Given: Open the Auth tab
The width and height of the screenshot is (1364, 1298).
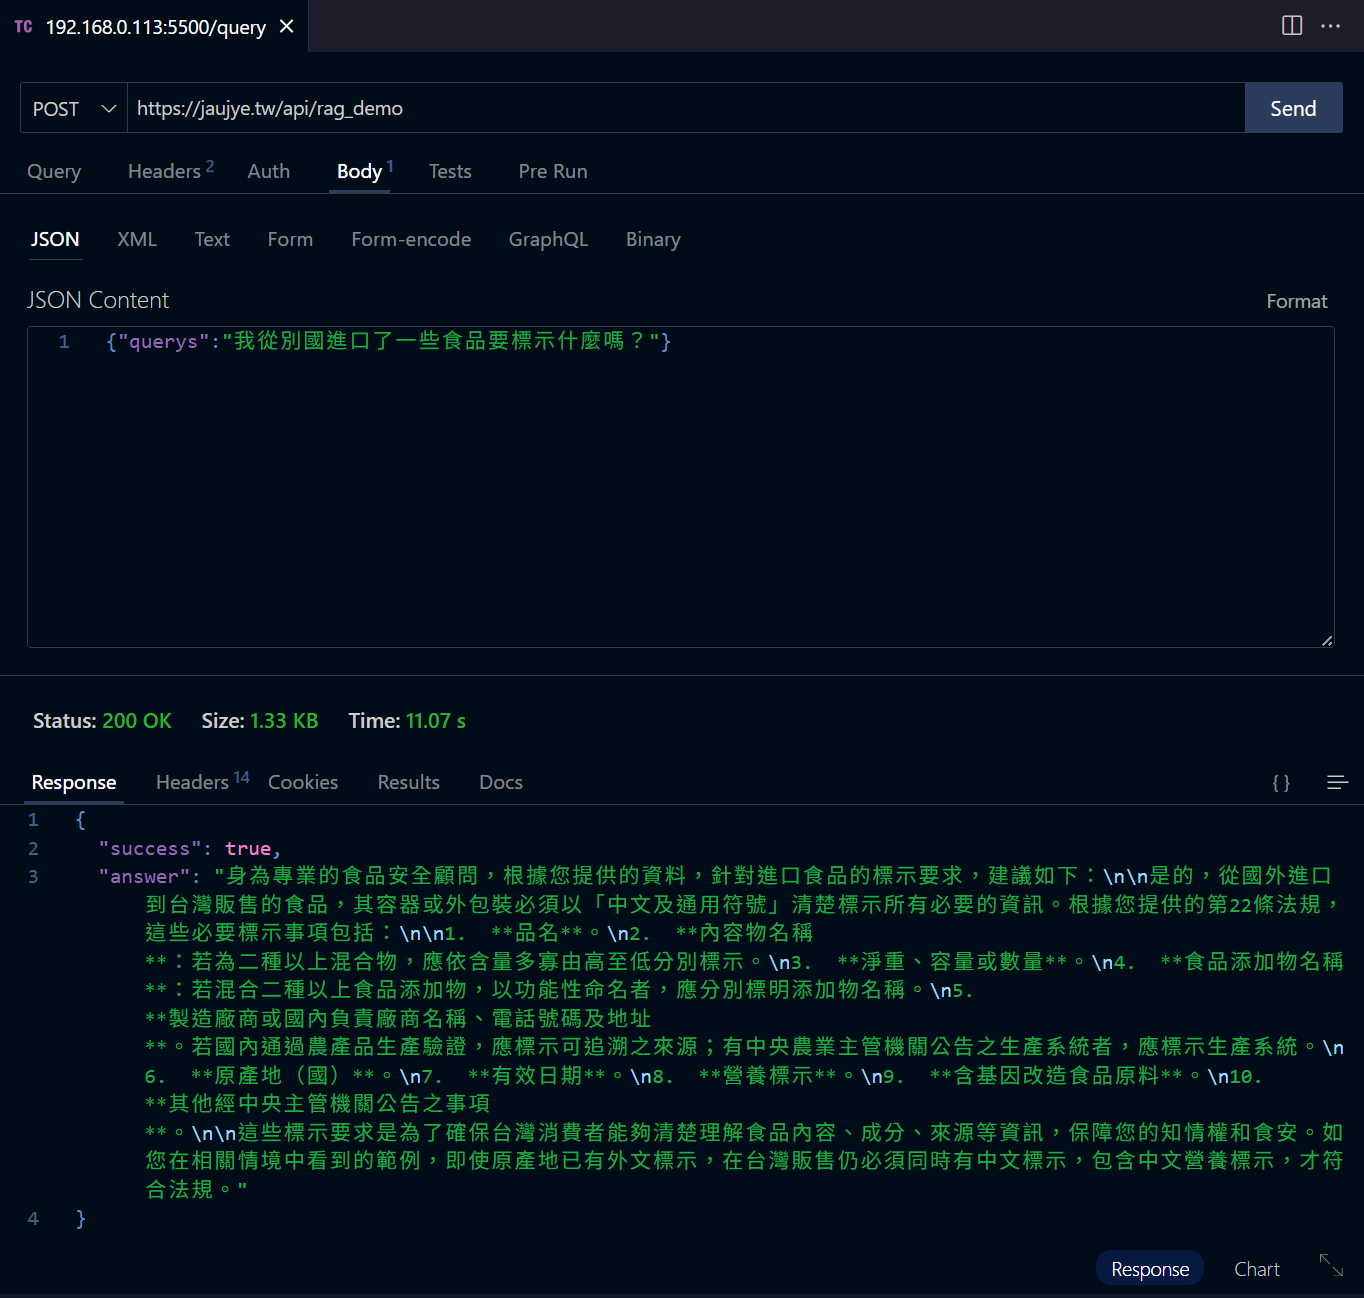Looking at the screenshot, I should [x=269, y=171].
